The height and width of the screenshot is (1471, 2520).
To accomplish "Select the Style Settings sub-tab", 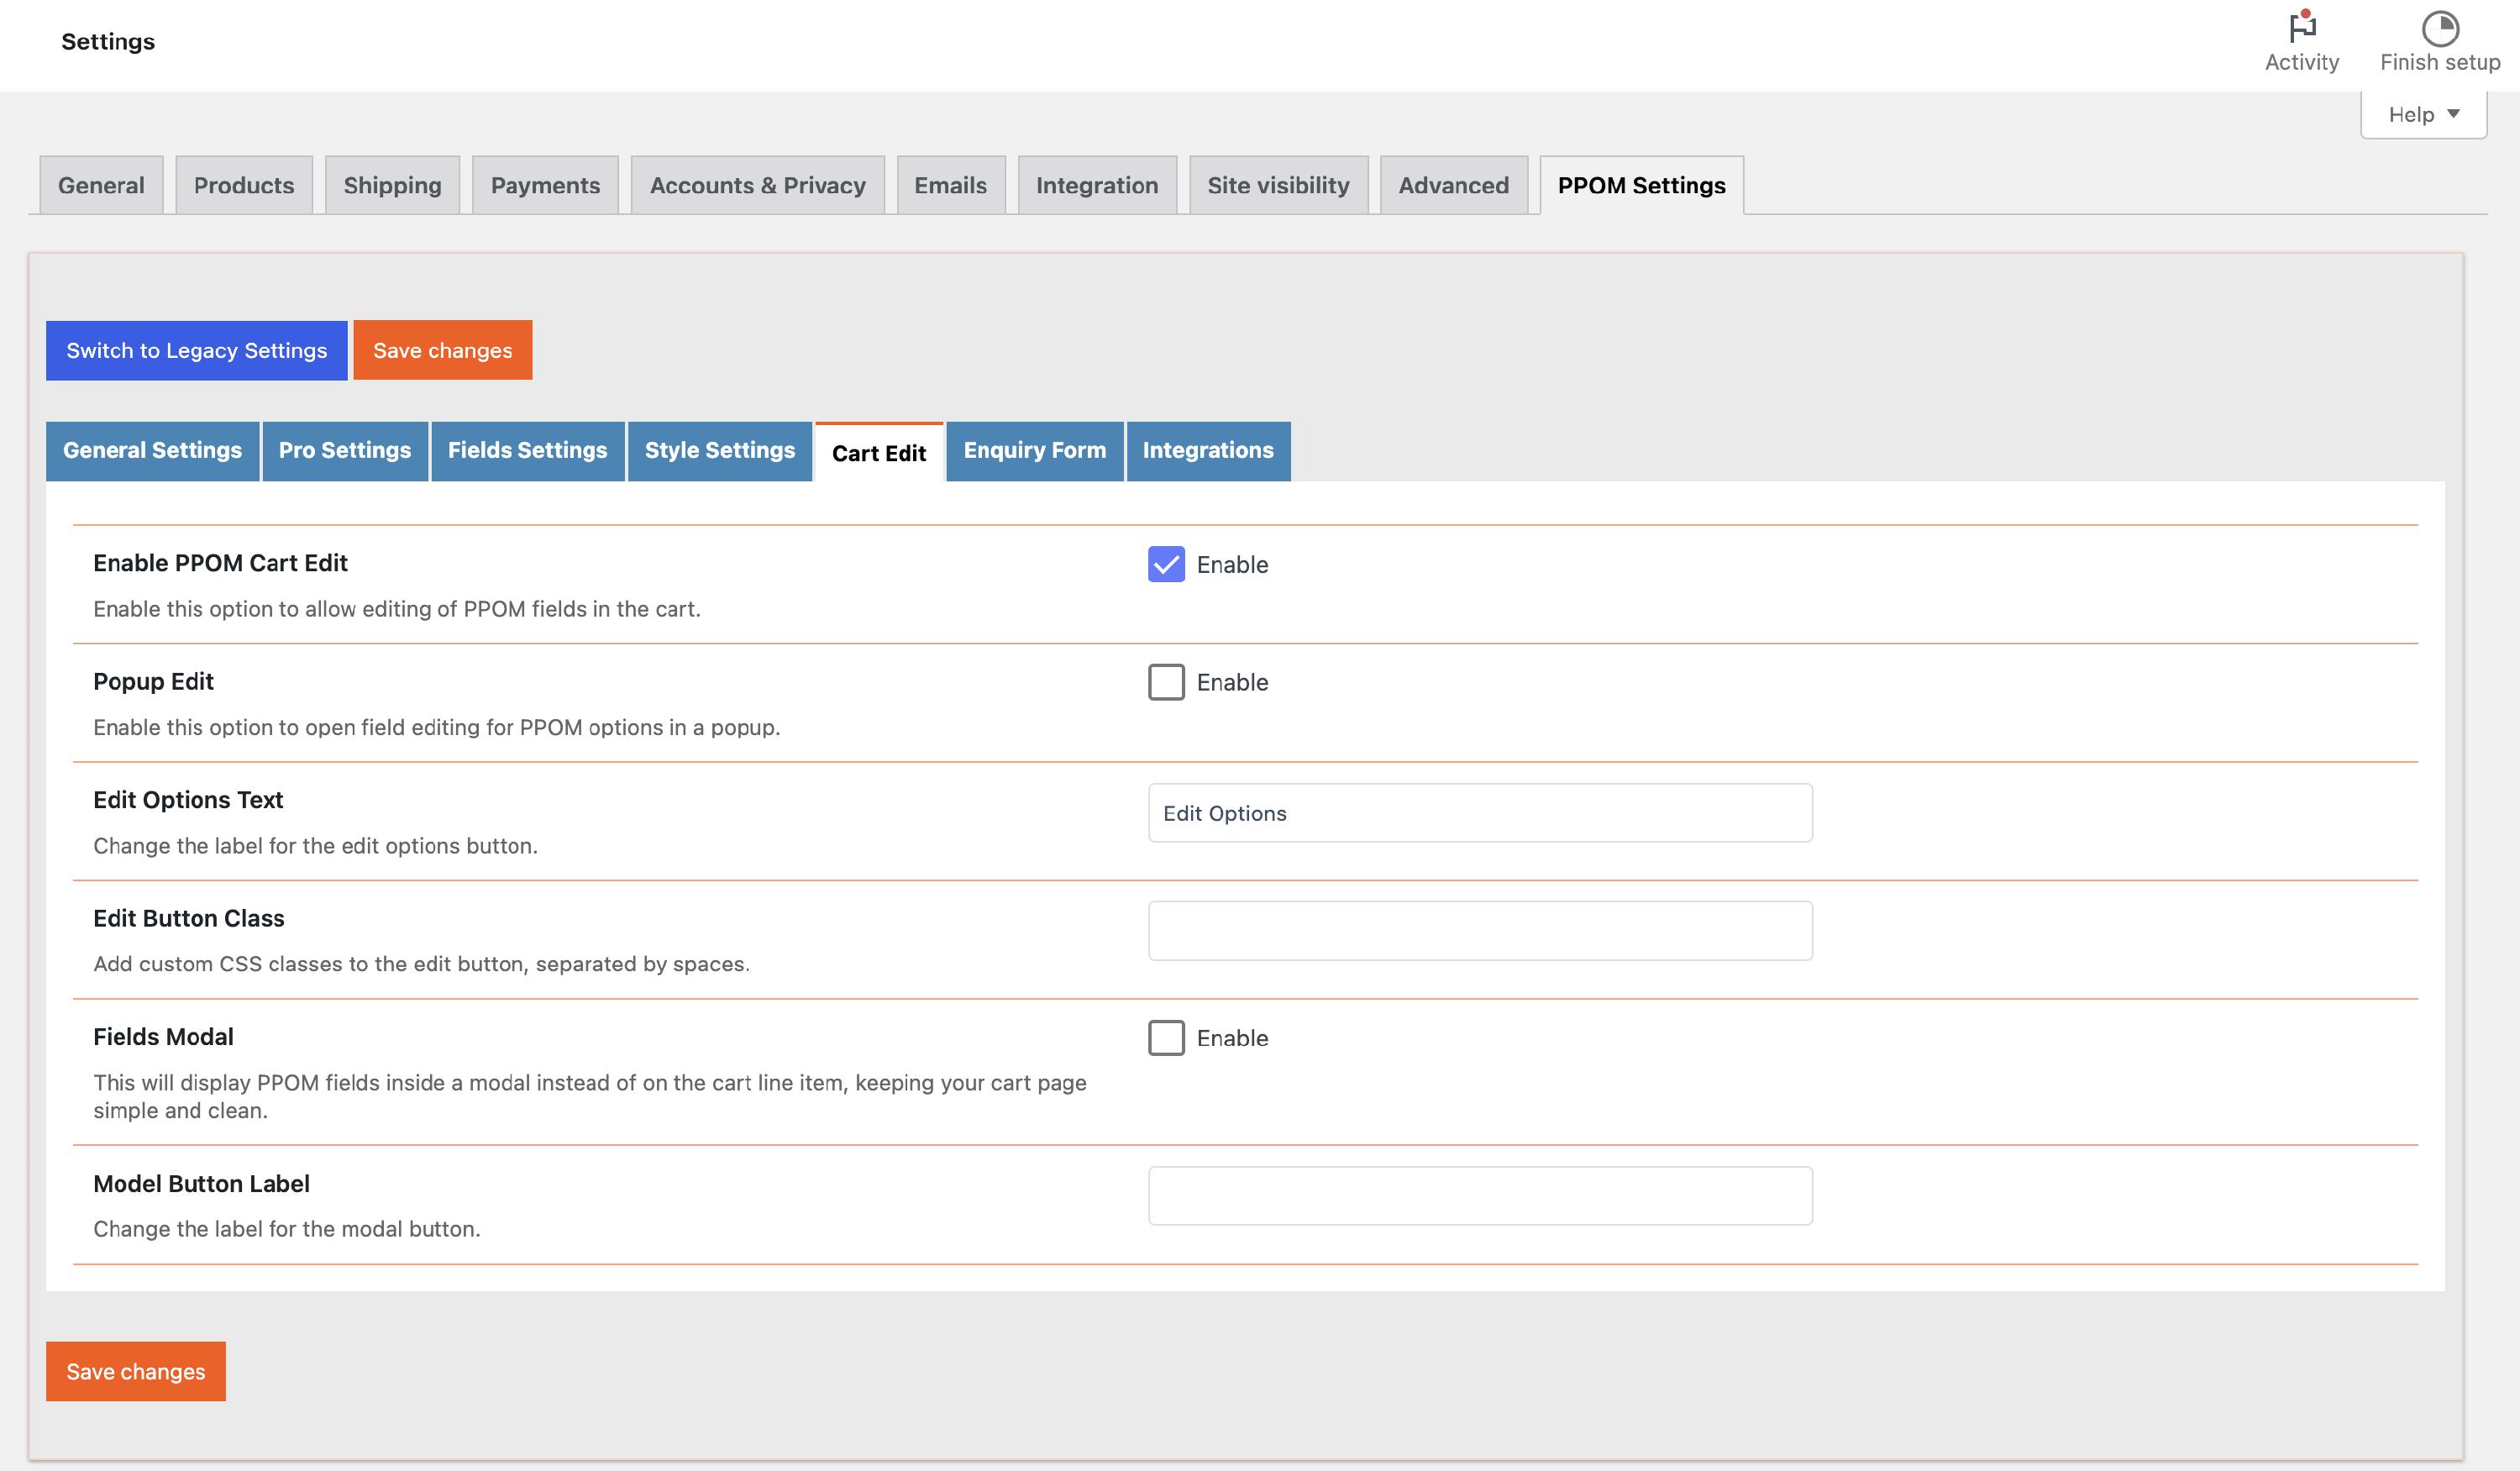I will coord(719,450).
